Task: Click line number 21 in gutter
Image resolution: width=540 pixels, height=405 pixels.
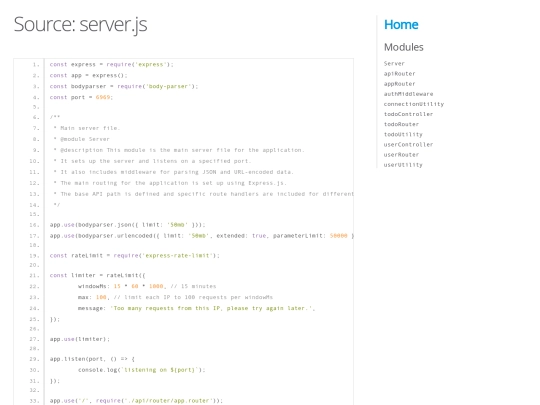Action: click(34, 276)
